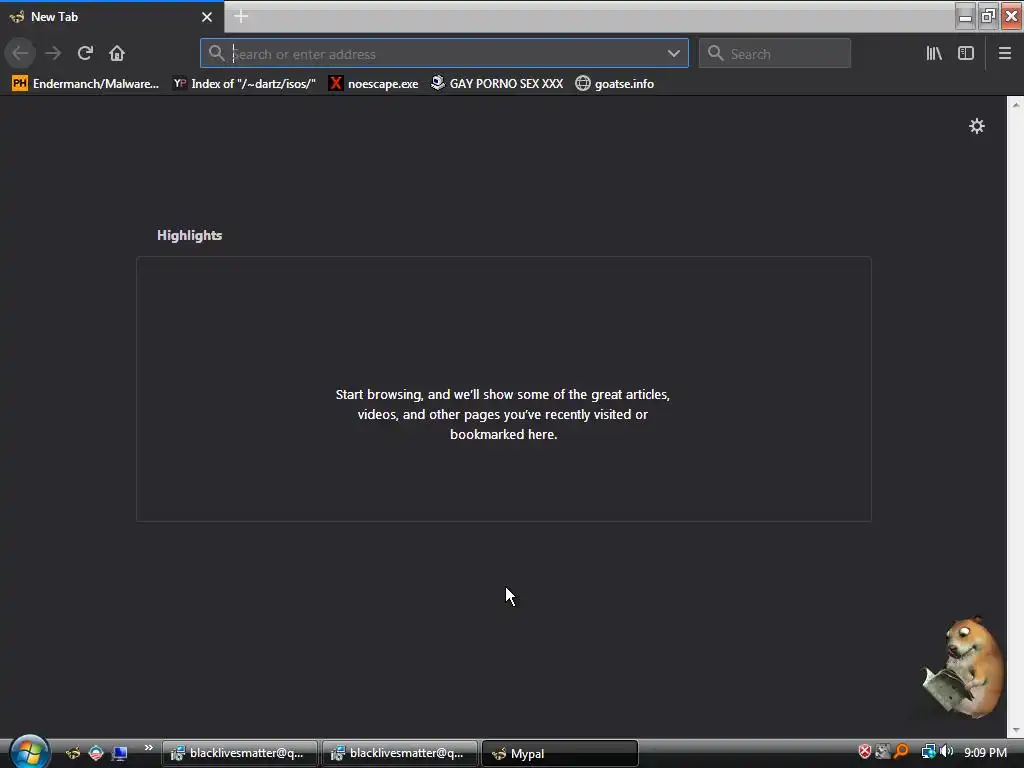1024x768 pixels.
Task: Open the Index of /~dartz/isos/ bookmark
Action: [x=244, y=84]
